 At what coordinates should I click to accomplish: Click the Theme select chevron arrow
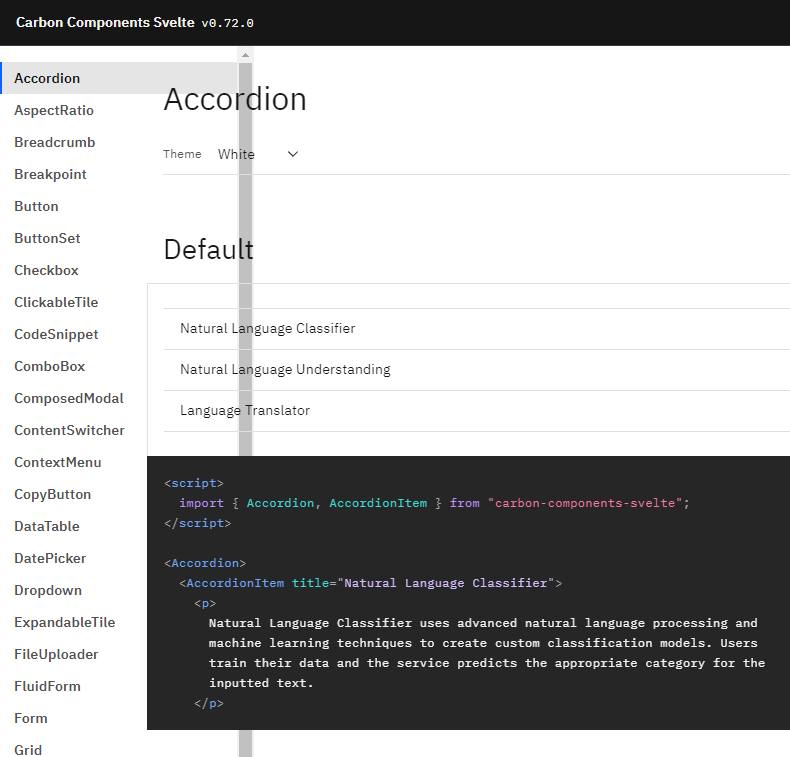pos(293,154)
